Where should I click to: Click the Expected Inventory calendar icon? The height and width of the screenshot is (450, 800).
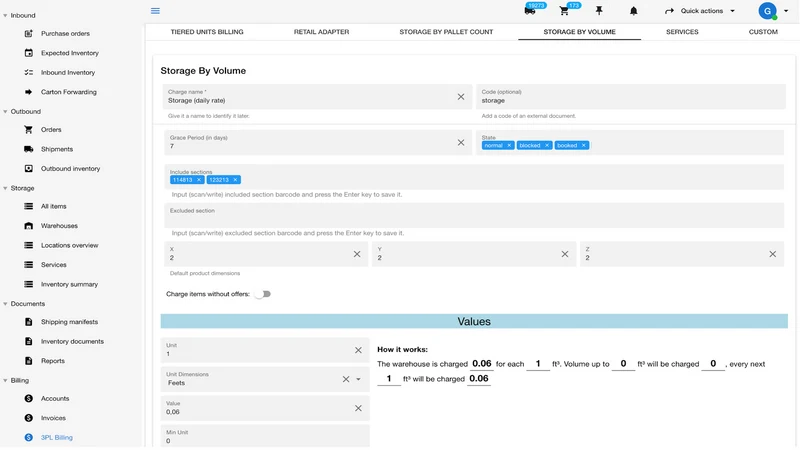29,53
